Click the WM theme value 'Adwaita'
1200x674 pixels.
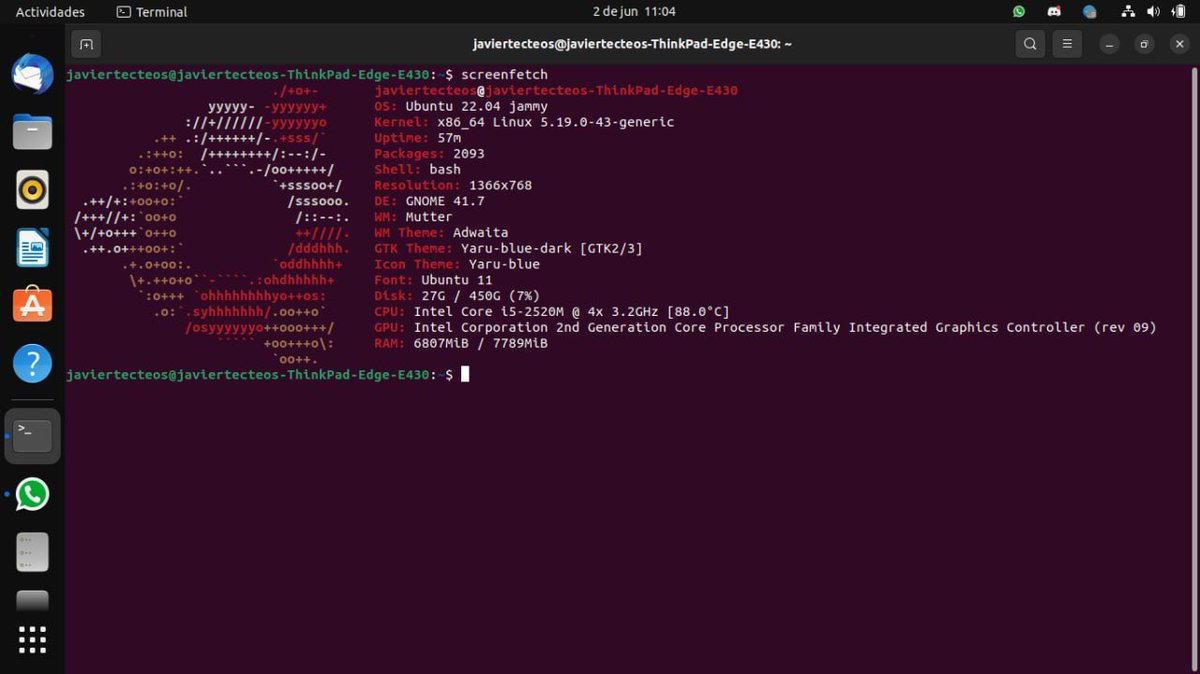[480, 233]
